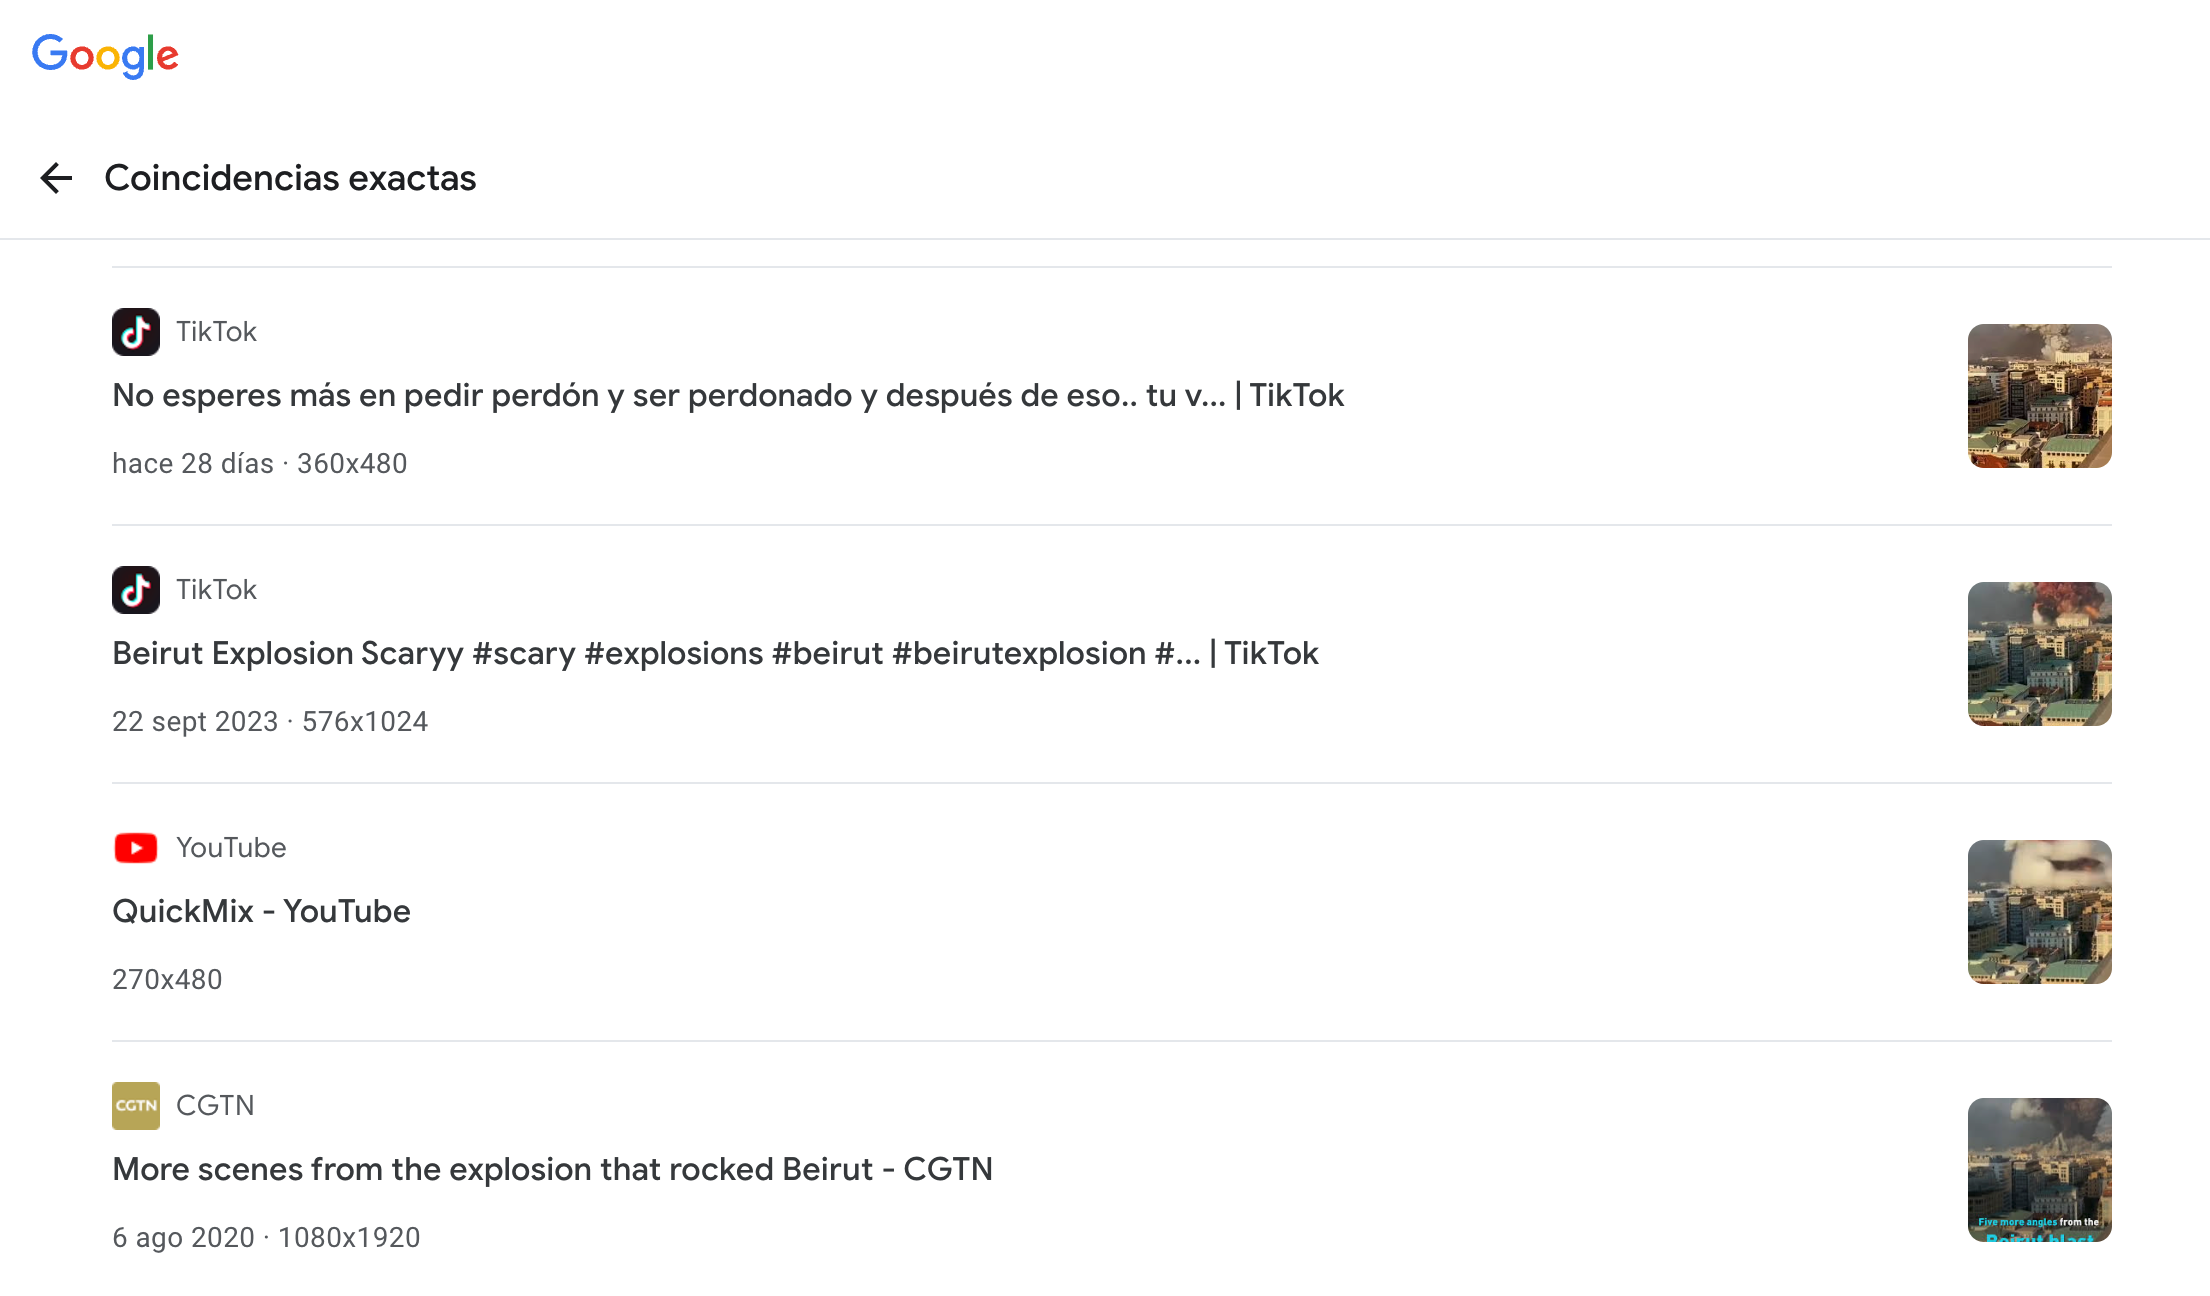Open thumbnail next to the QuickMix result
Image resolution: width=2210 pixels, height=1296 pixels.
tap(2039, 912)
